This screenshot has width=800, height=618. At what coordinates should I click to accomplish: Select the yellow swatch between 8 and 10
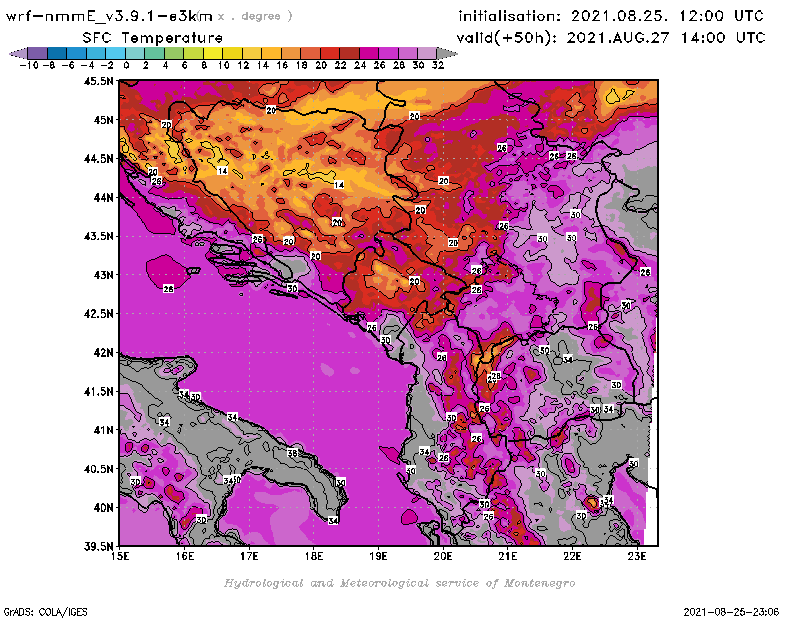click(213, 53)
